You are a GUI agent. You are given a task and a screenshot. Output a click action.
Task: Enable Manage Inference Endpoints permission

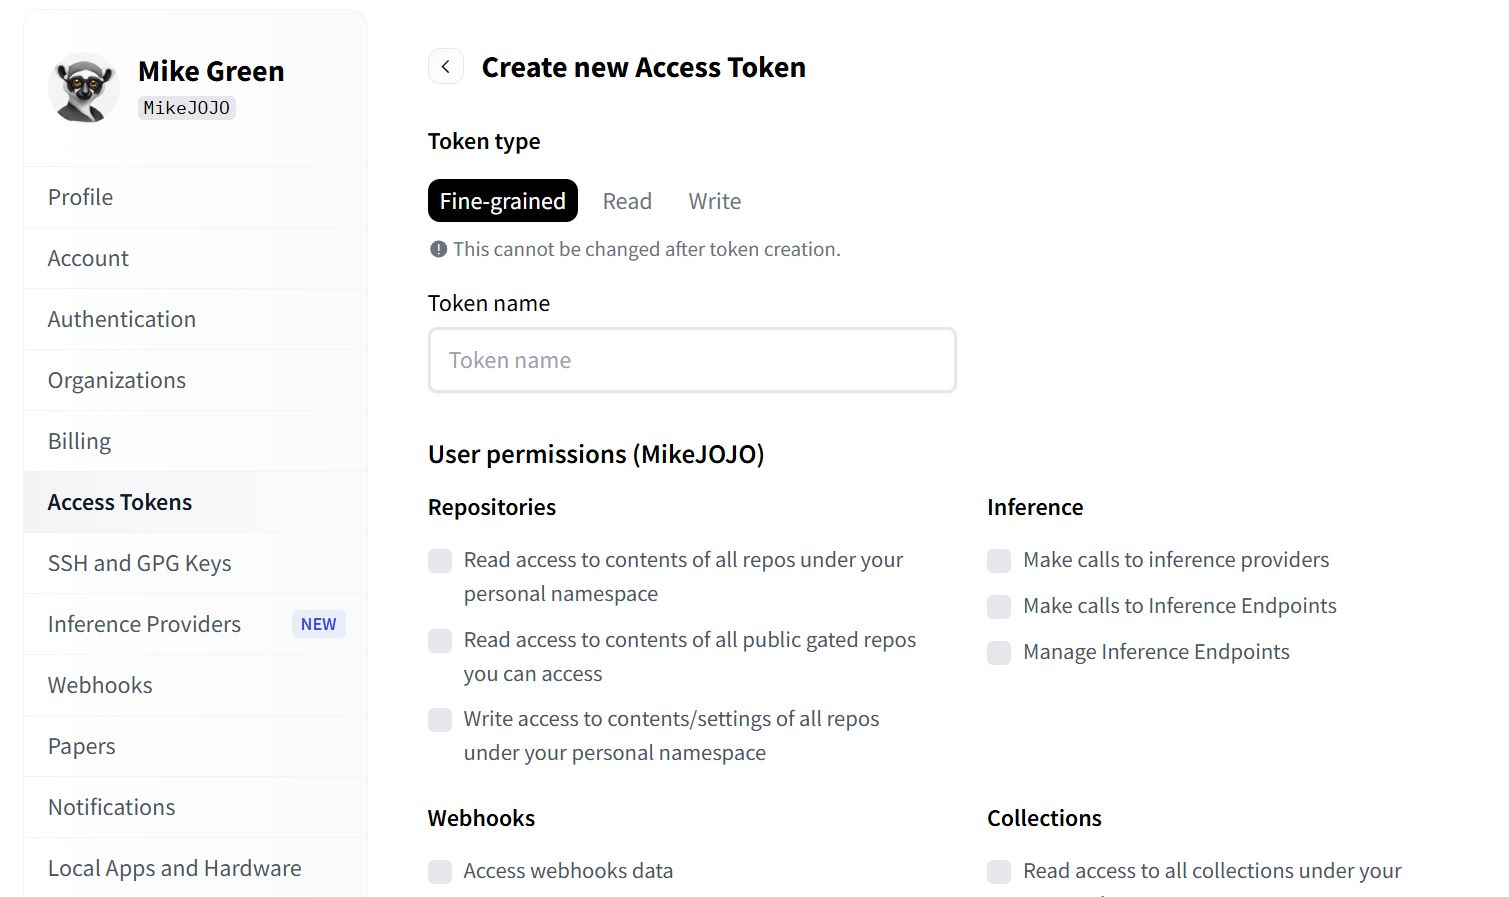(999, 653)
